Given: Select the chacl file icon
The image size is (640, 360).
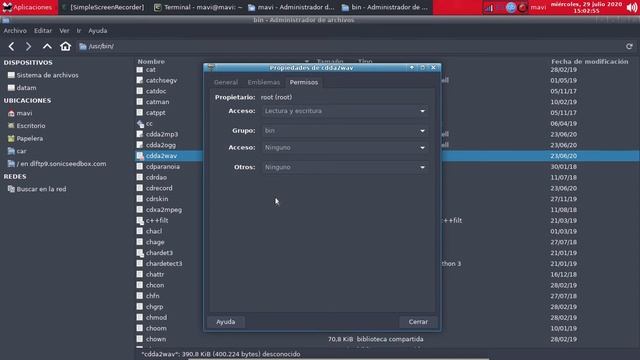Looking at the screenshot, I should [140, 231].
